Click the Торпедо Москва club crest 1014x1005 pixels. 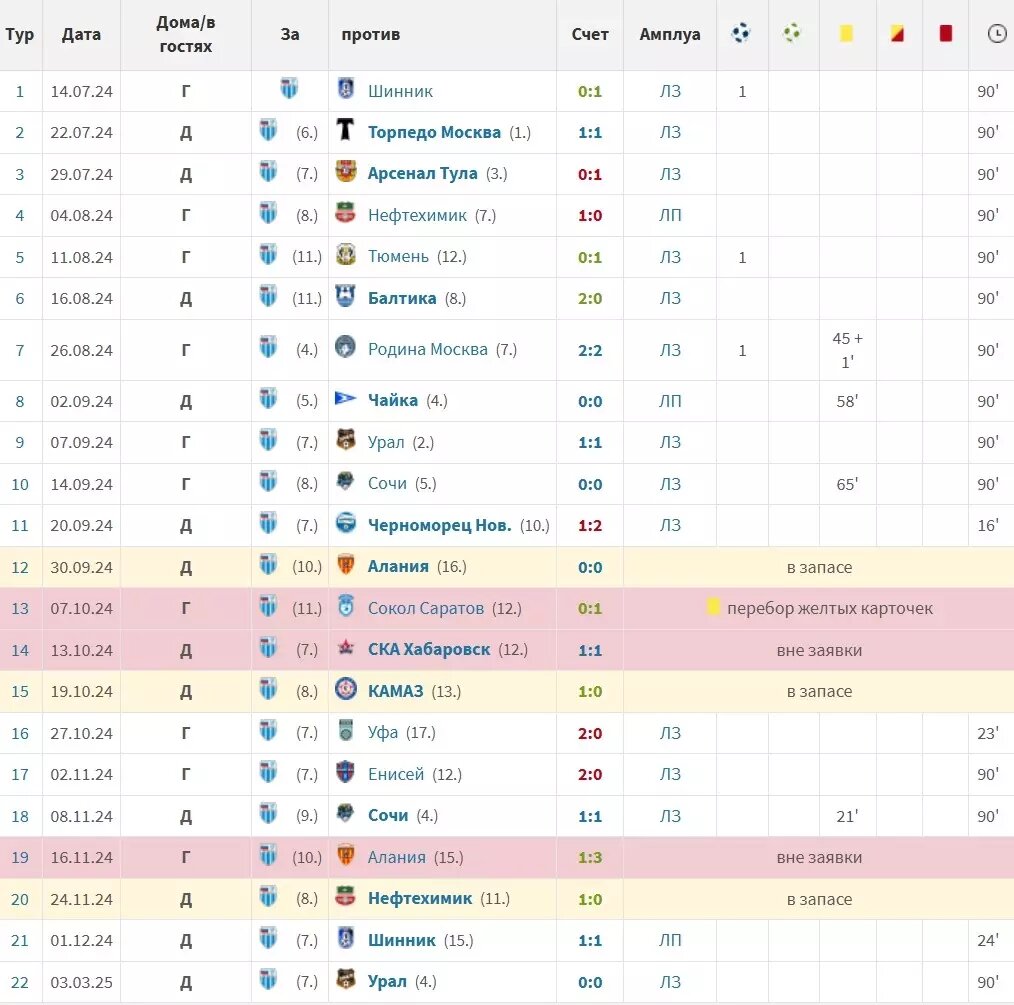point(346,129)
